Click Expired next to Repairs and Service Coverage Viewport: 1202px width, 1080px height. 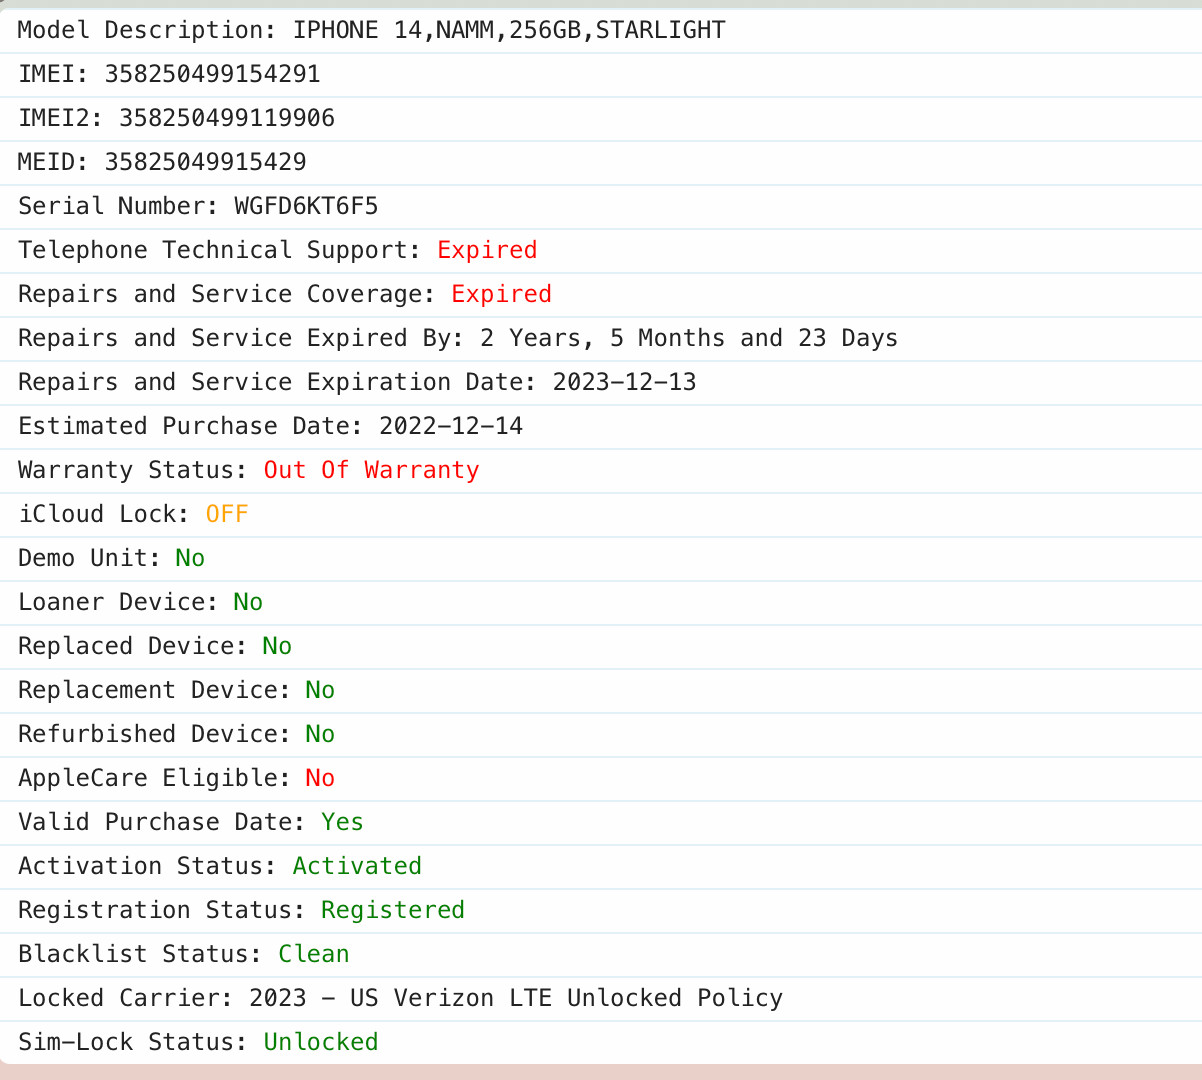pyautogui.click(x=501, y=294)
